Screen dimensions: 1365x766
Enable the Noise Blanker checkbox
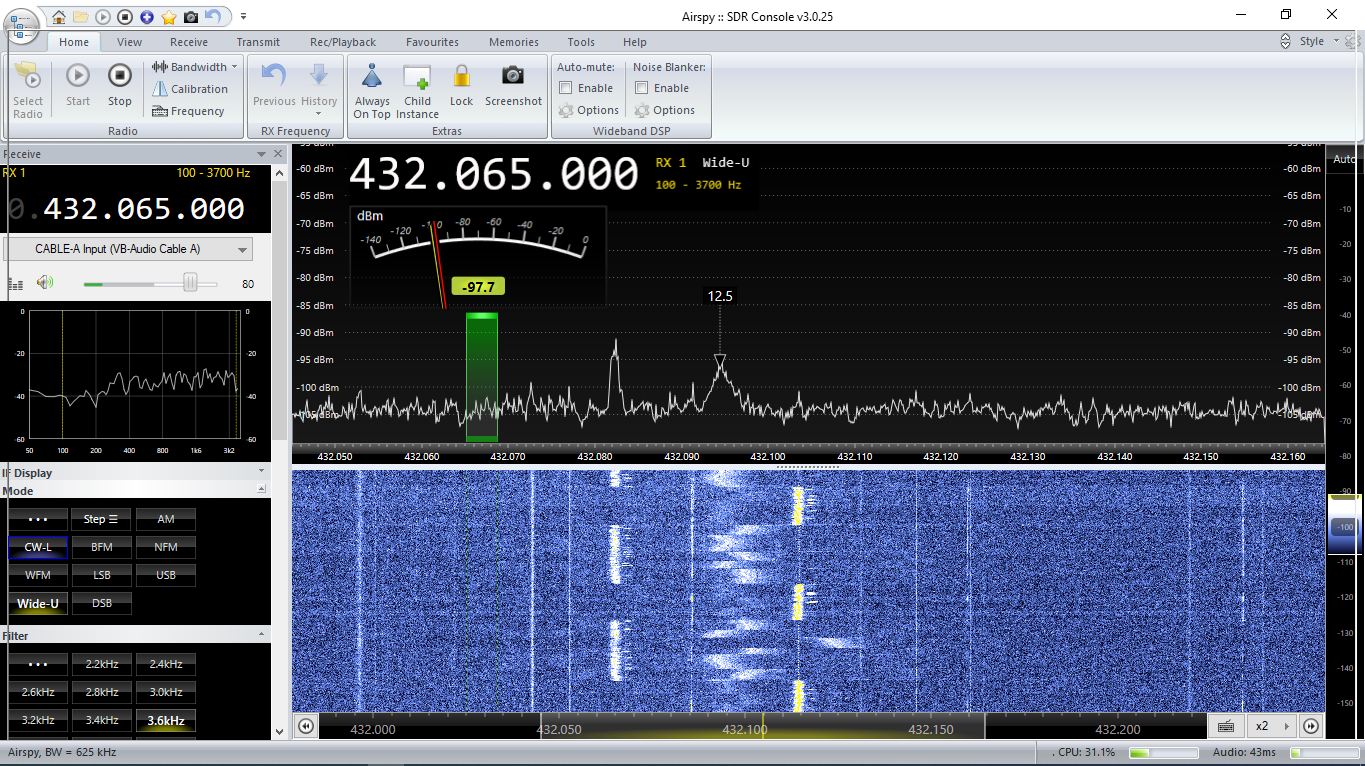[642, 88]
